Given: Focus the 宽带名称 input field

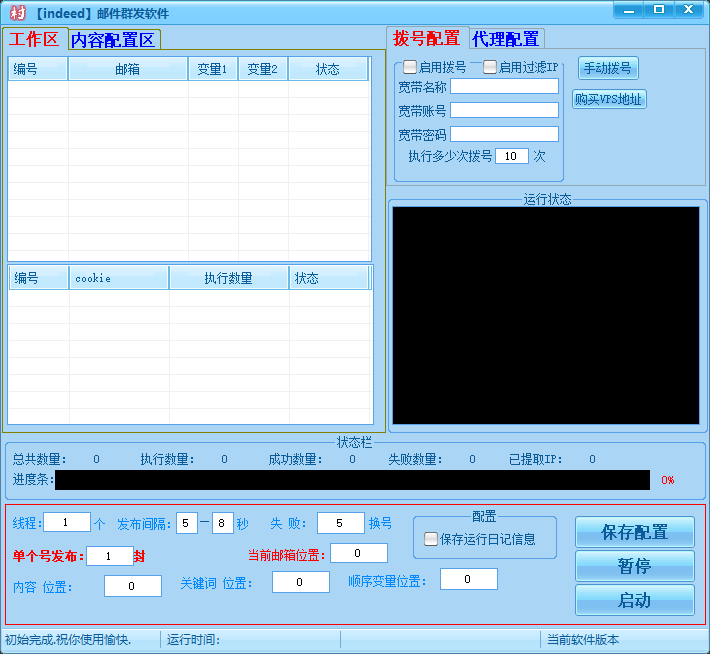Looking at the screenshot, I should tap(504, 87).
